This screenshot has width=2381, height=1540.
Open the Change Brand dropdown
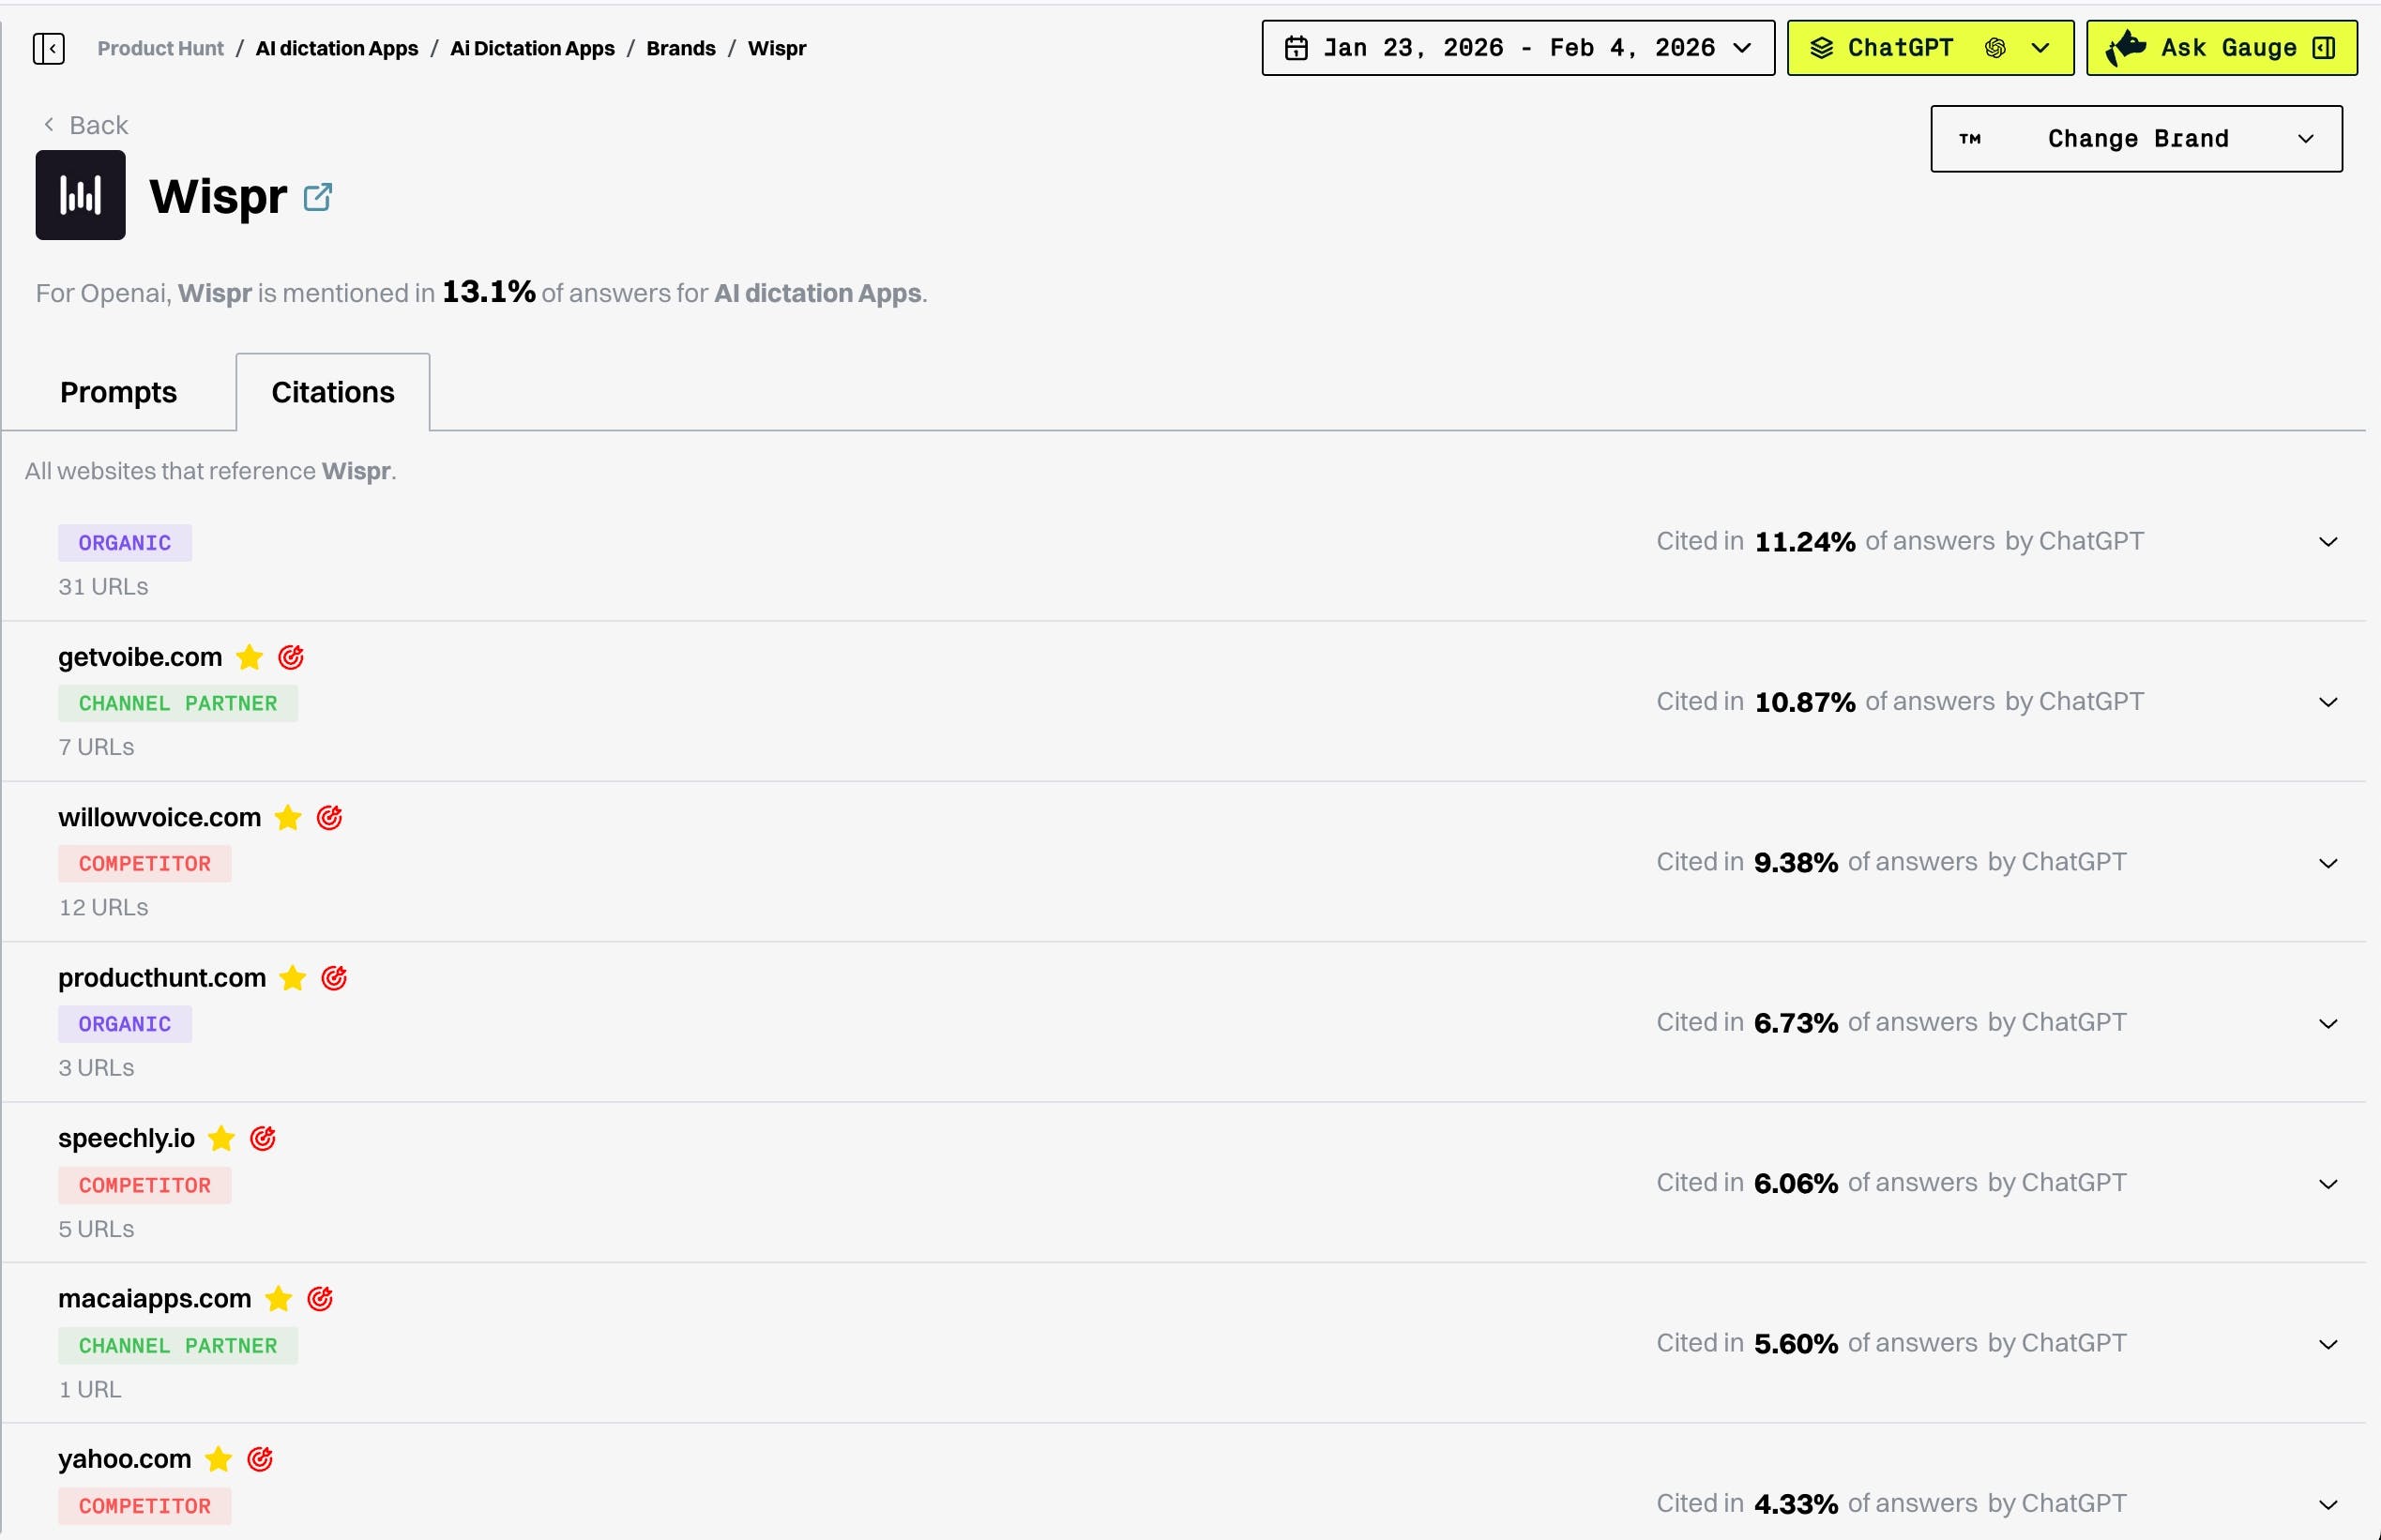pos(2135,139)
